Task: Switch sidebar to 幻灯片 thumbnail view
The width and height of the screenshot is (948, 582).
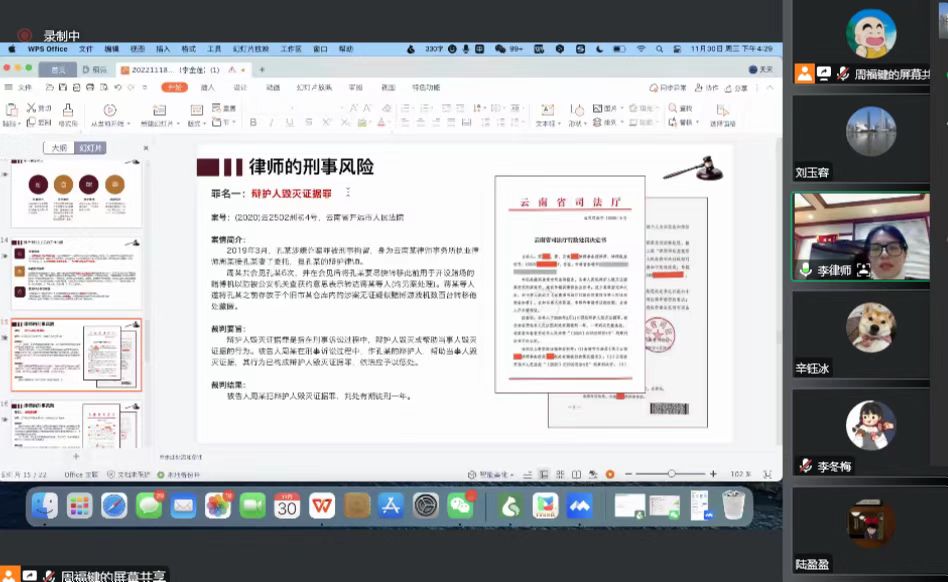Action: point(90,148)
